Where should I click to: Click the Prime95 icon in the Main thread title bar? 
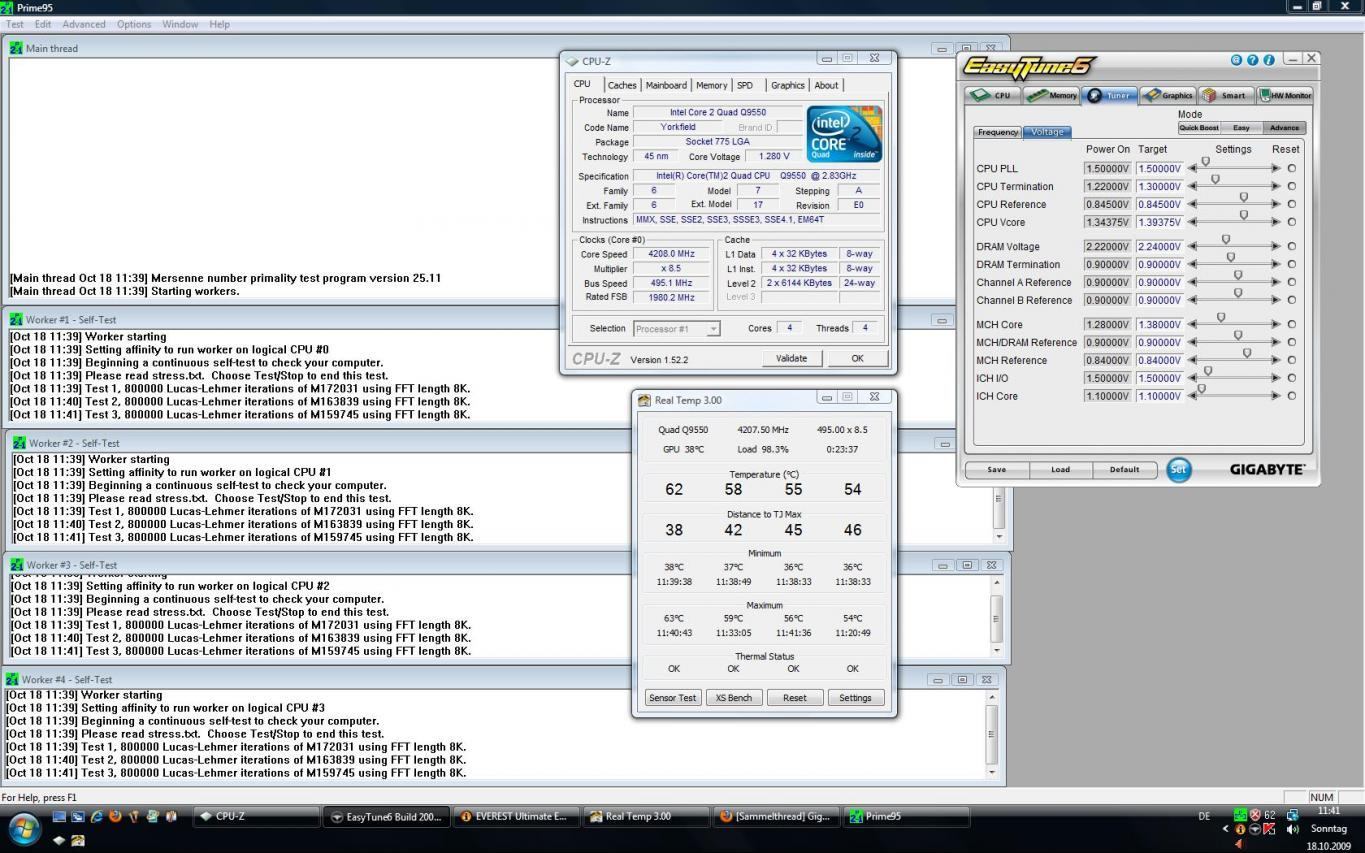(16, 48)
